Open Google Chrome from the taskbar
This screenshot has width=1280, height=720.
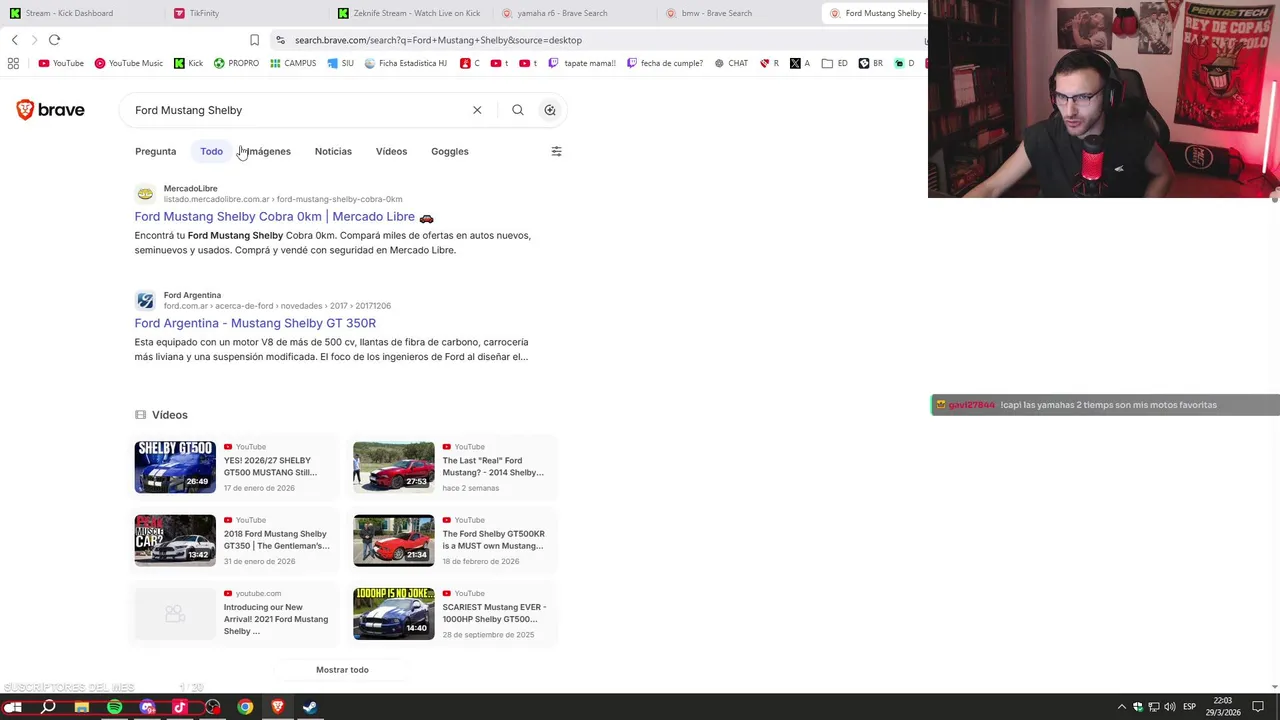[x=245, y=707]
